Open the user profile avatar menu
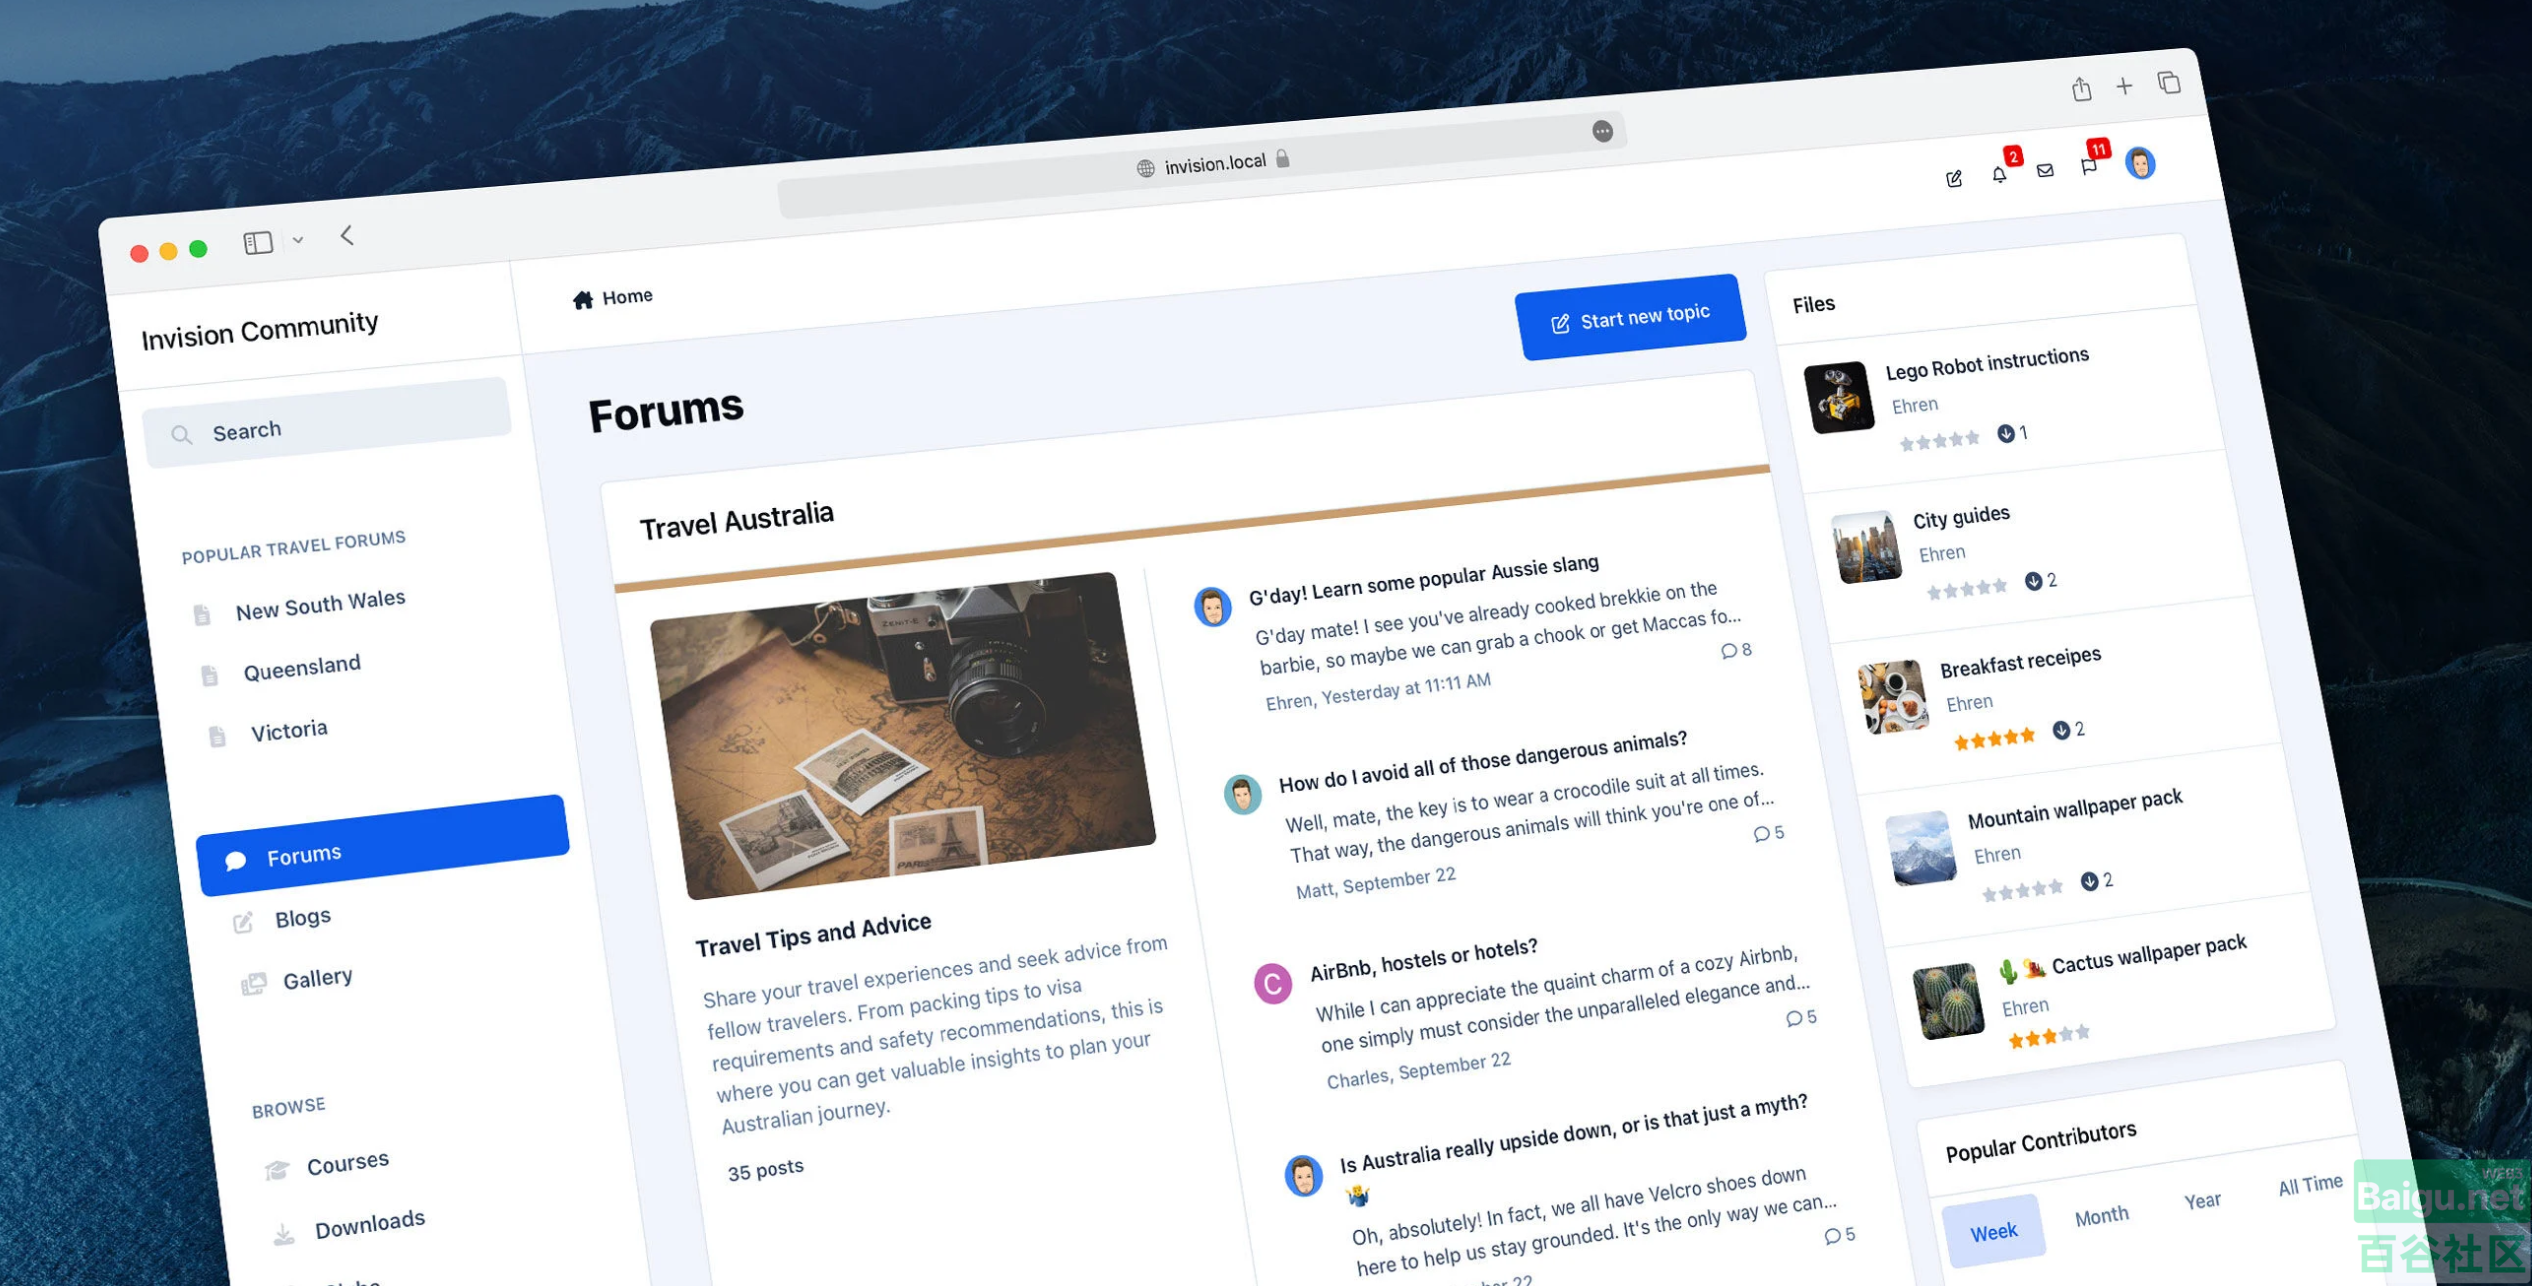Screen dimensions: 2532x1286 pos(2140,163)
